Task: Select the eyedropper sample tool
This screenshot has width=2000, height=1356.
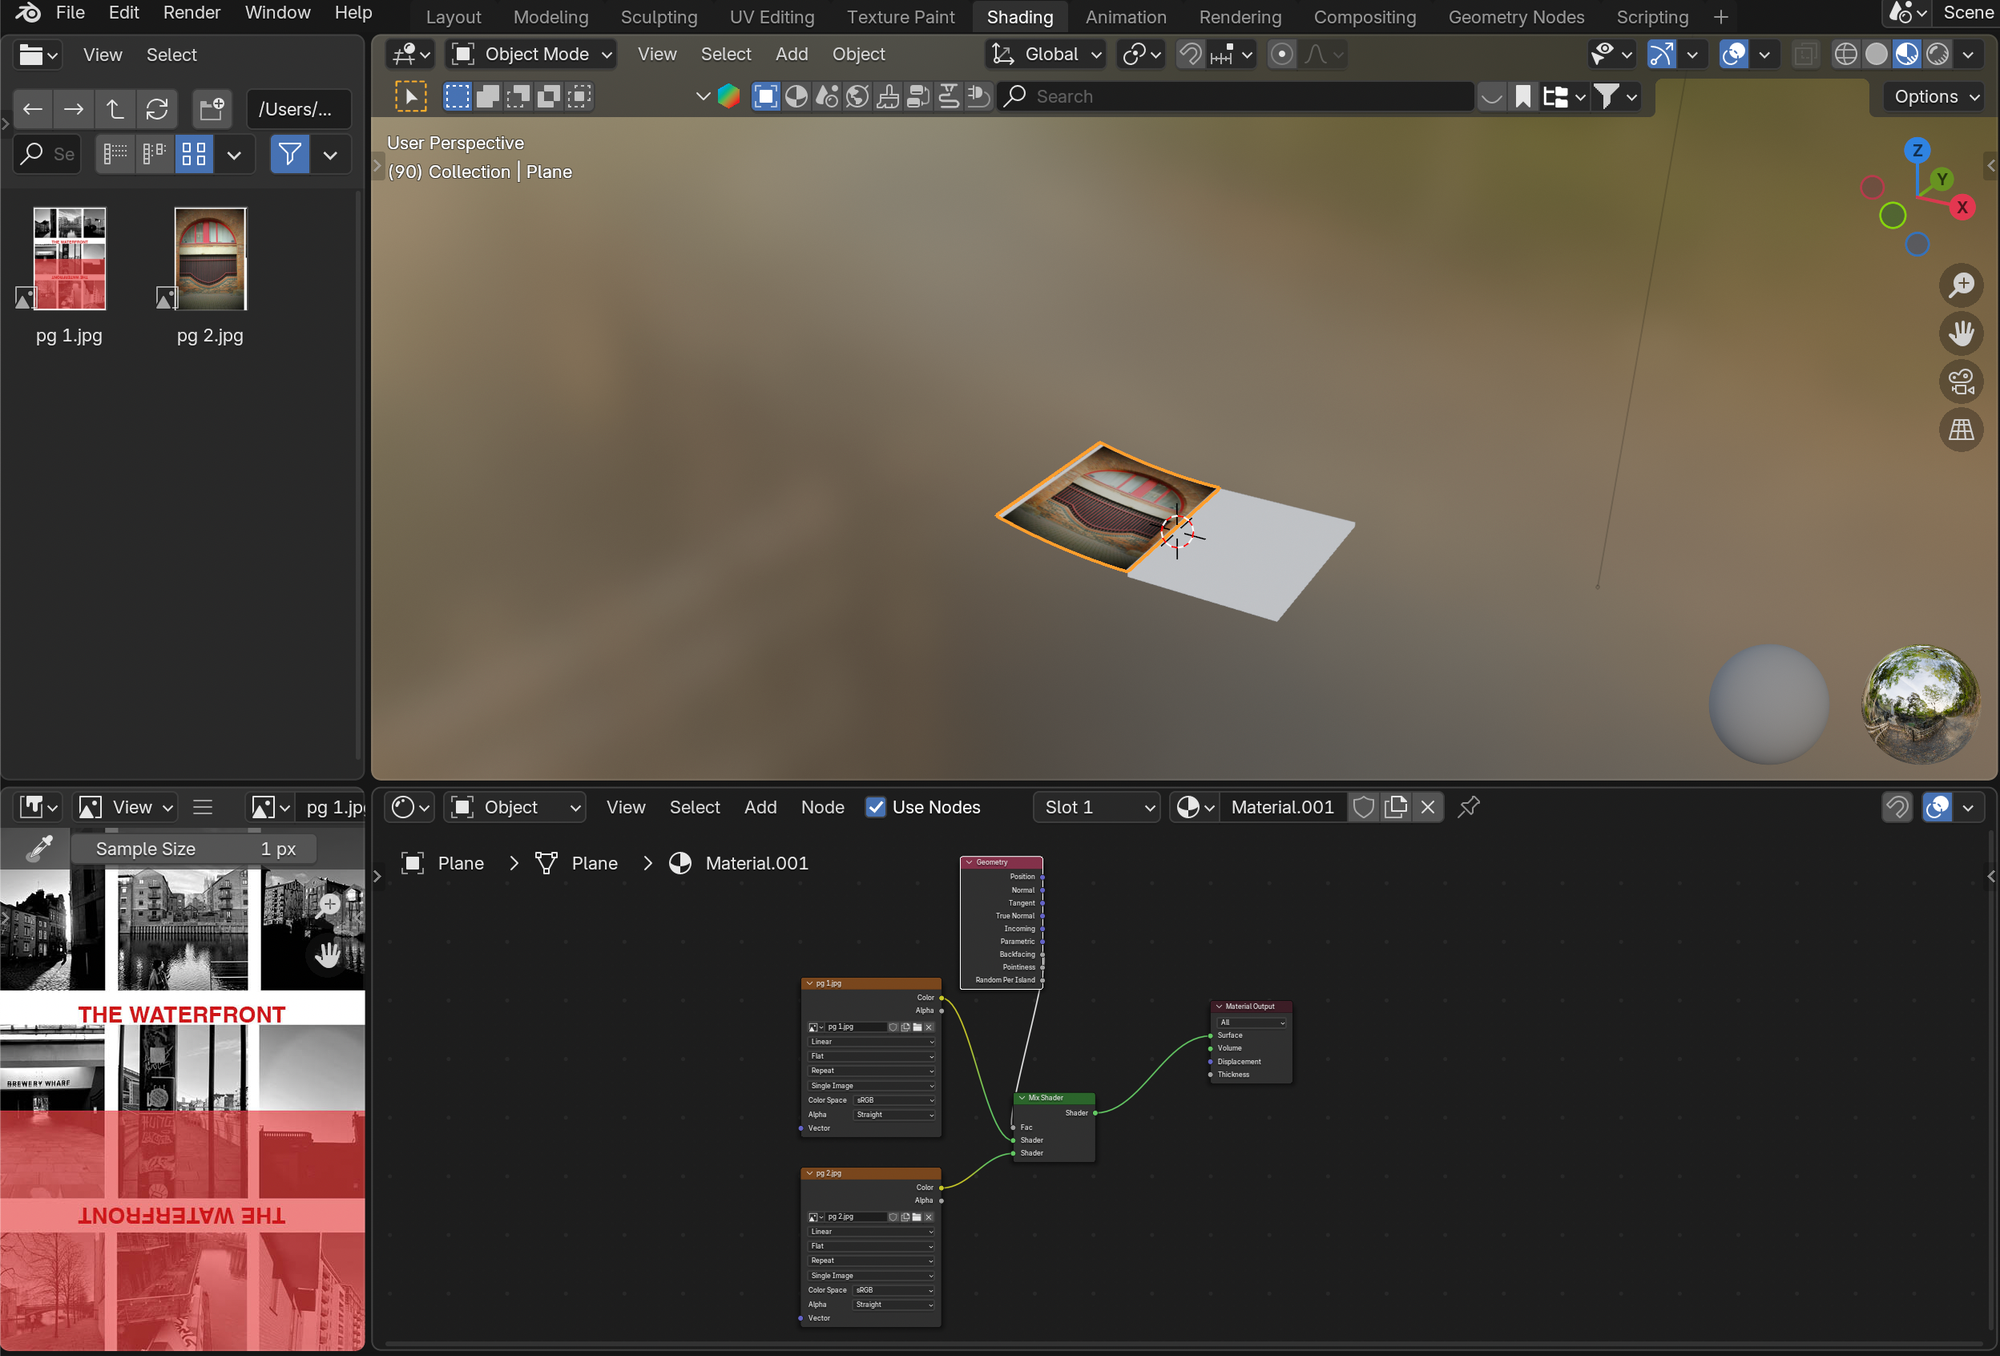Action: (x=38, y=849)
